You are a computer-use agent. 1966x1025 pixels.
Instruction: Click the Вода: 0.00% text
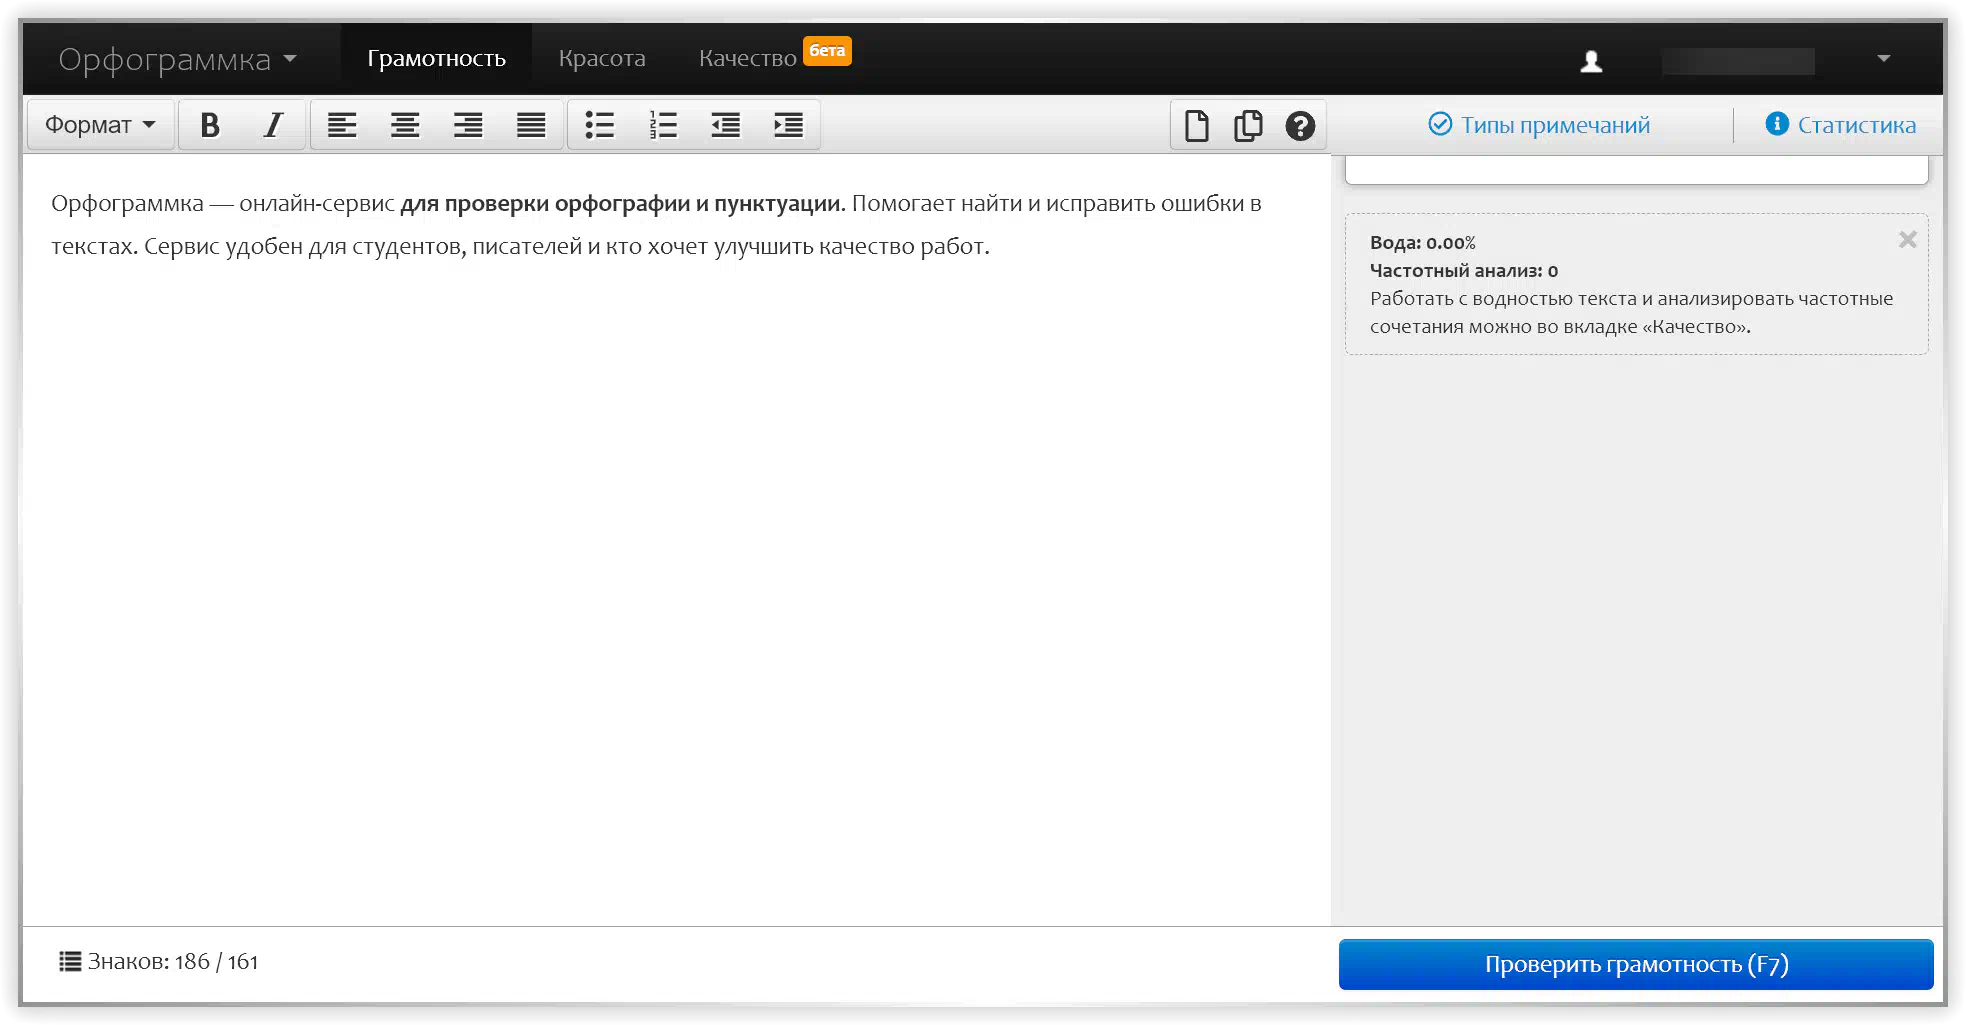click(x=1422, y=243)
